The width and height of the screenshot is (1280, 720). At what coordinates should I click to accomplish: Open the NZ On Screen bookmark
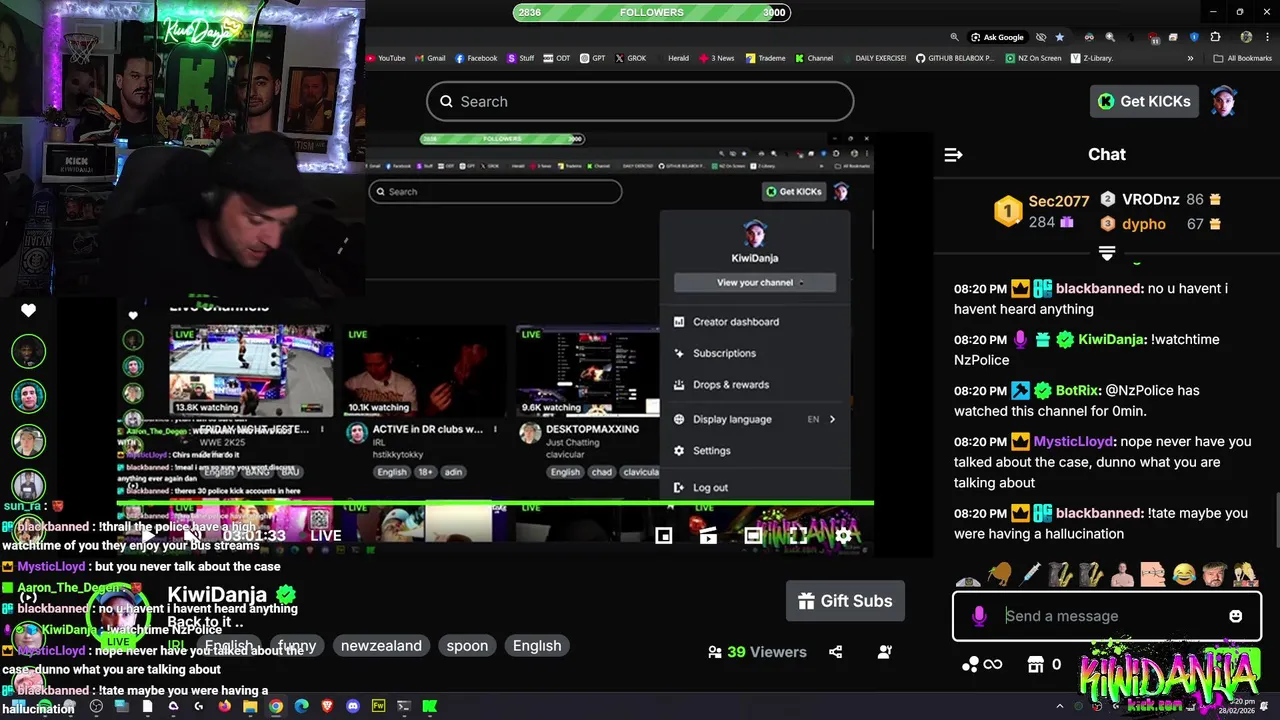pyautogui.click(x=1033, y=58)
